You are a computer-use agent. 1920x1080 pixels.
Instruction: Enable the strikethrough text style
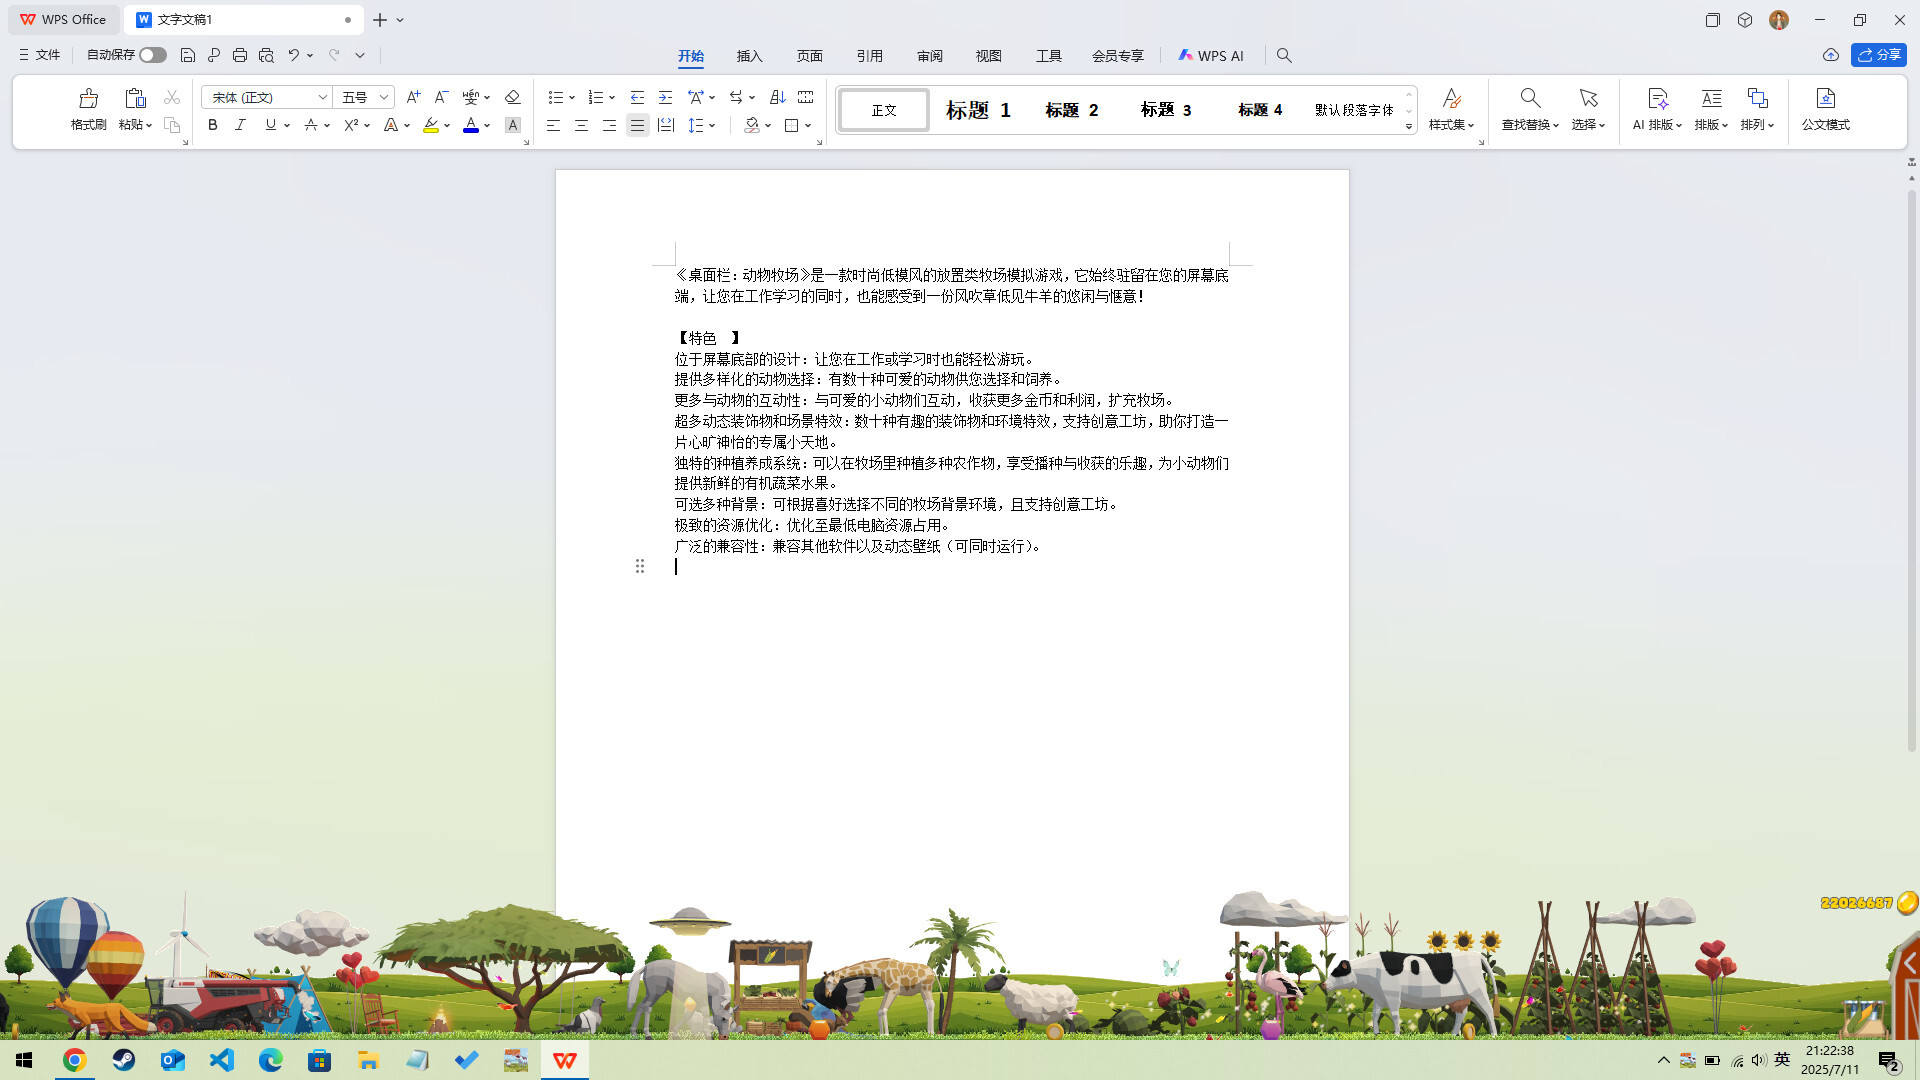coord(311,125)
